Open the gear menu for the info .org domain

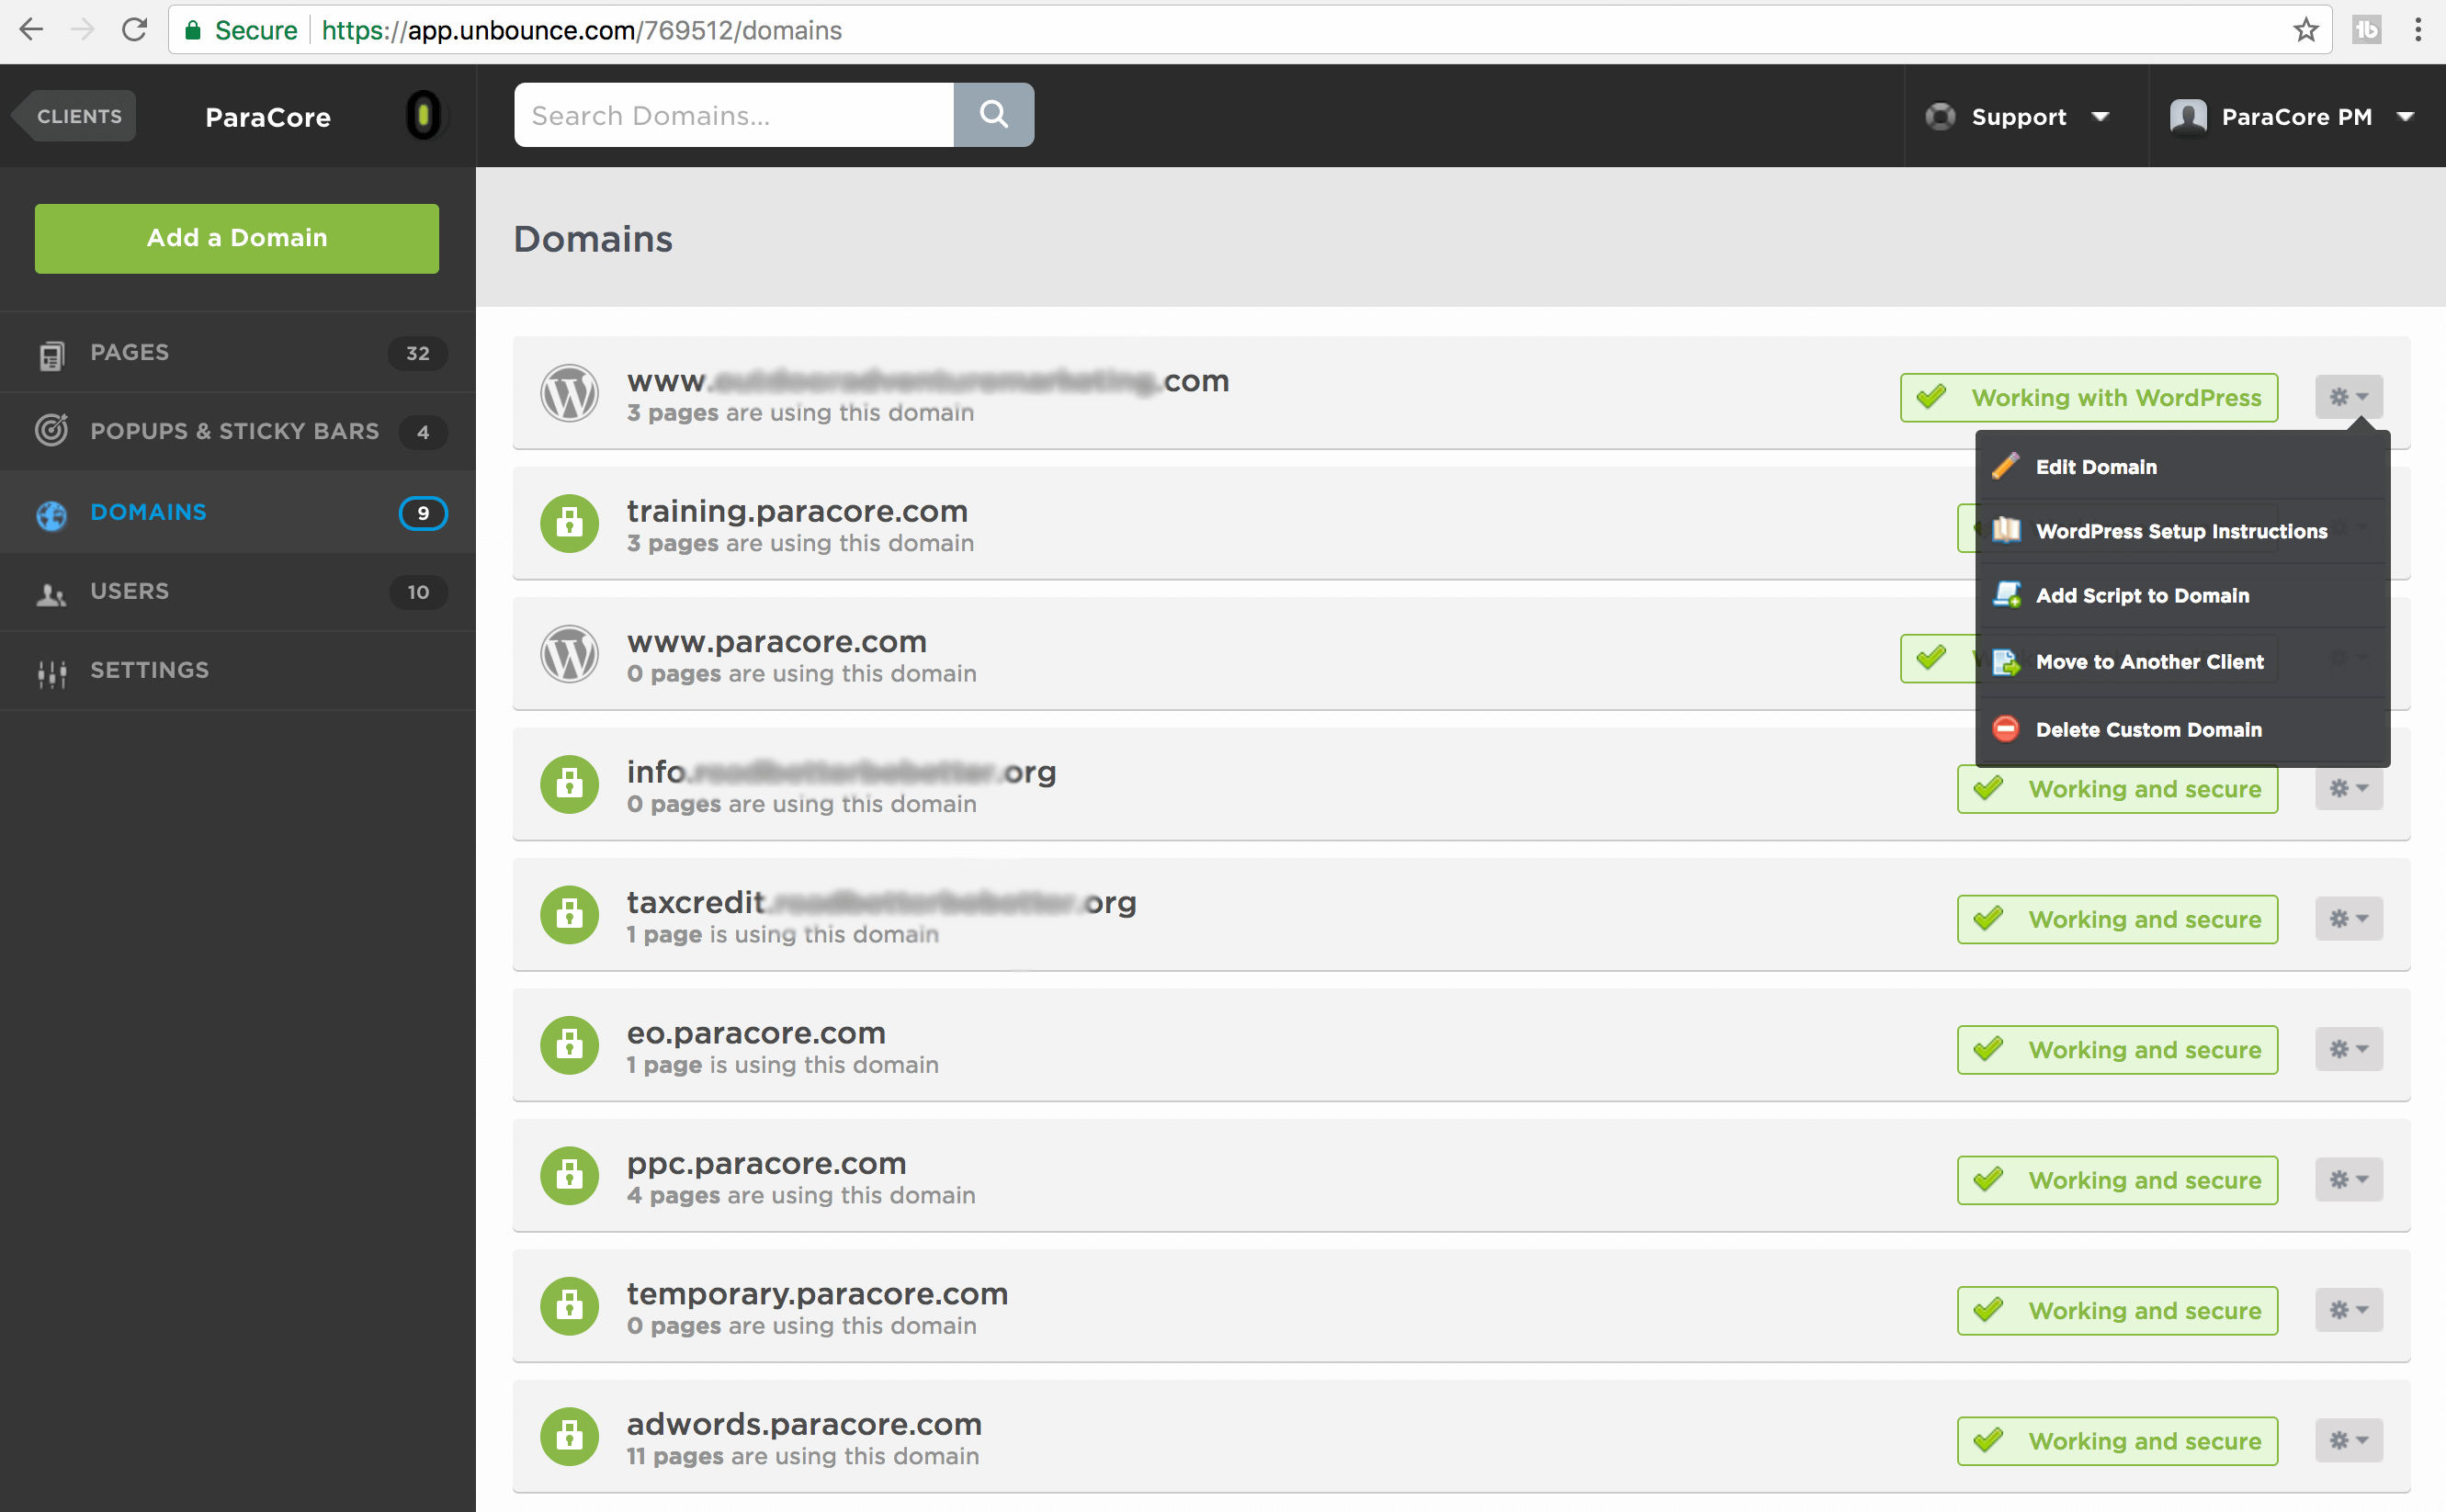[x=2348, y=788]
